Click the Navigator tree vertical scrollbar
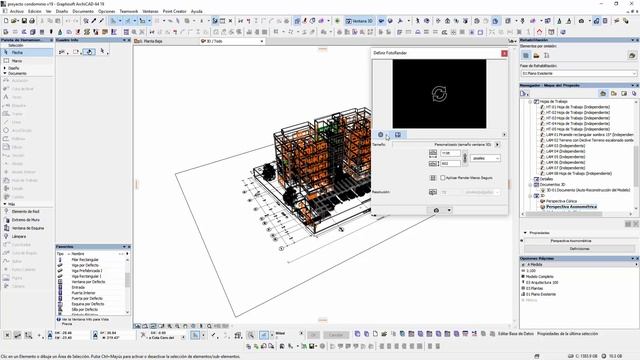The image size is (640, 360). pyautogui.click(x=637, y=155)
